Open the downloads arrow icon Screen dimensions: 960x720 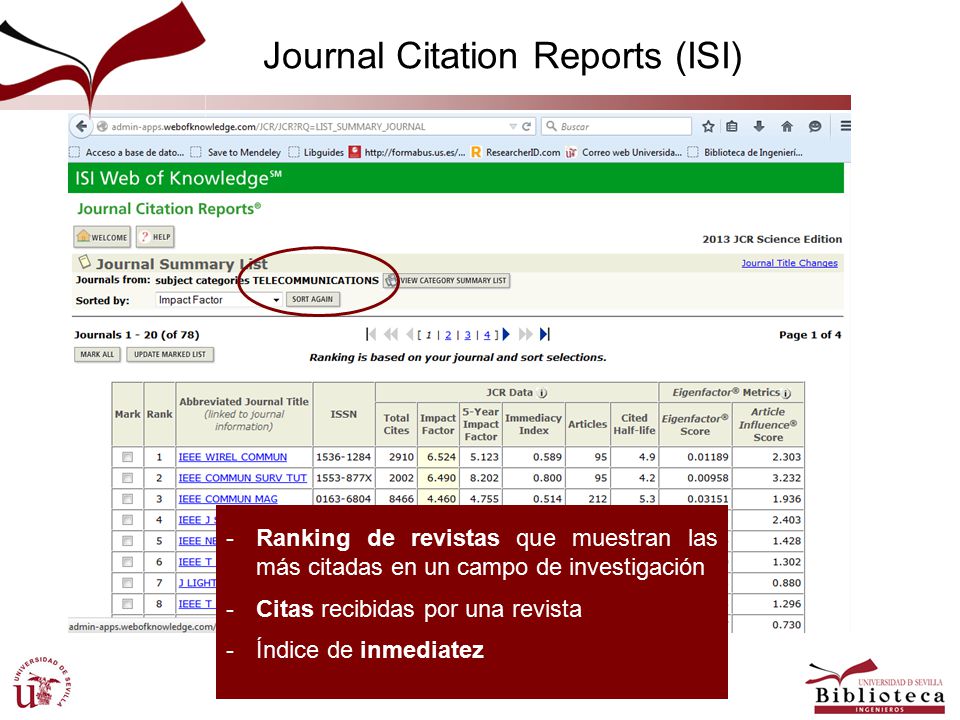759,127
